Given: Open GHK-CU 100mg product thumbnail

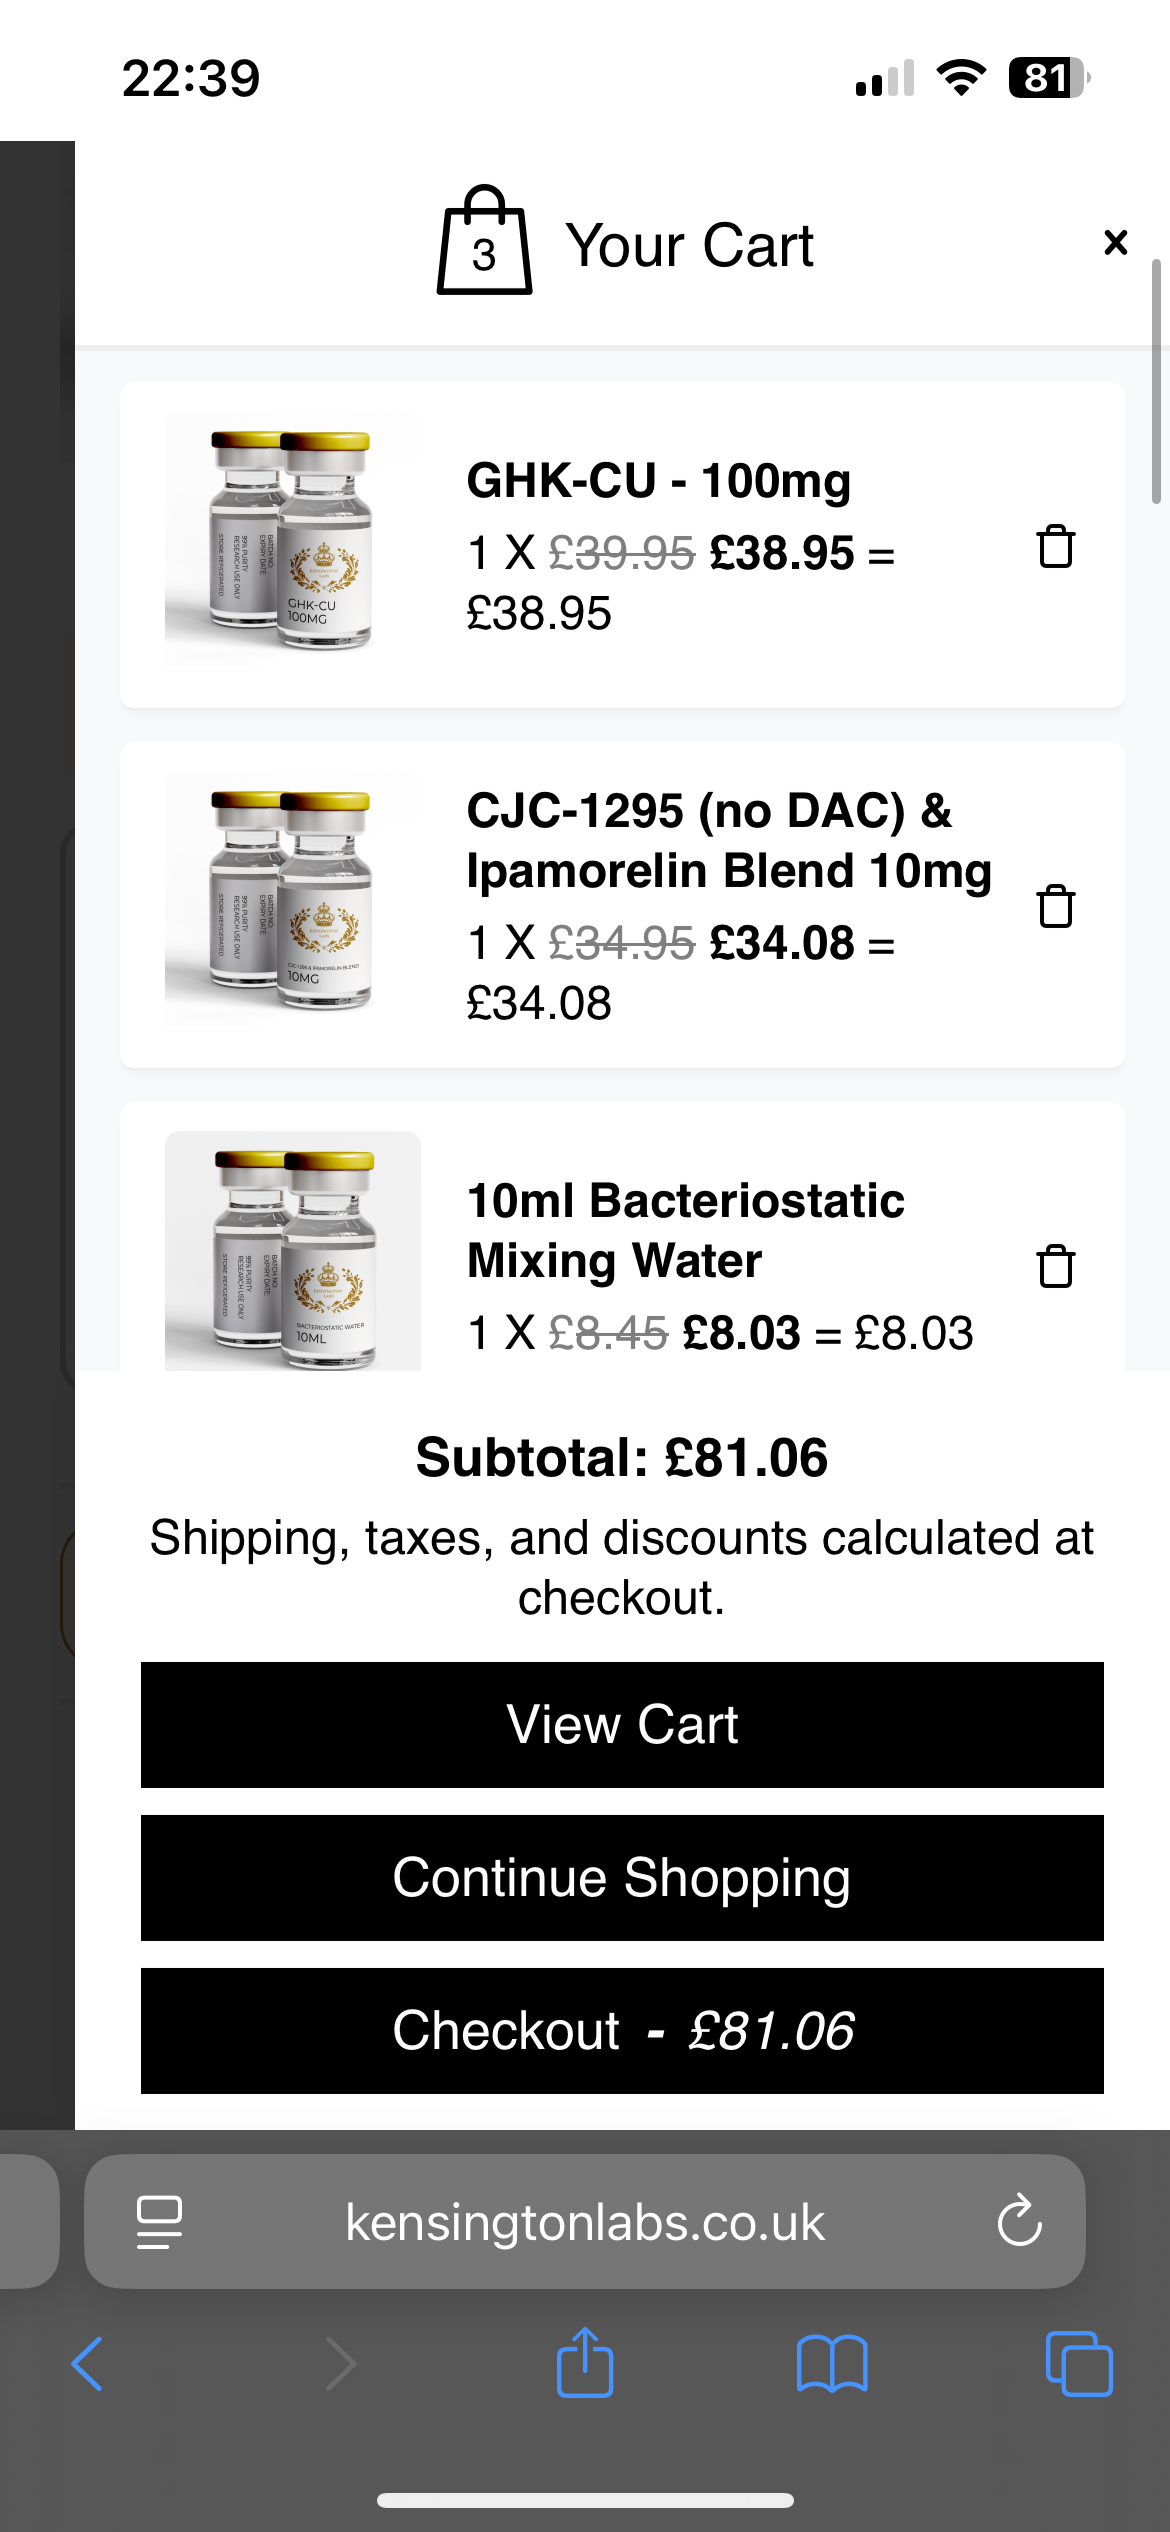Looking at the screenshot, I should tap(292, 539).
